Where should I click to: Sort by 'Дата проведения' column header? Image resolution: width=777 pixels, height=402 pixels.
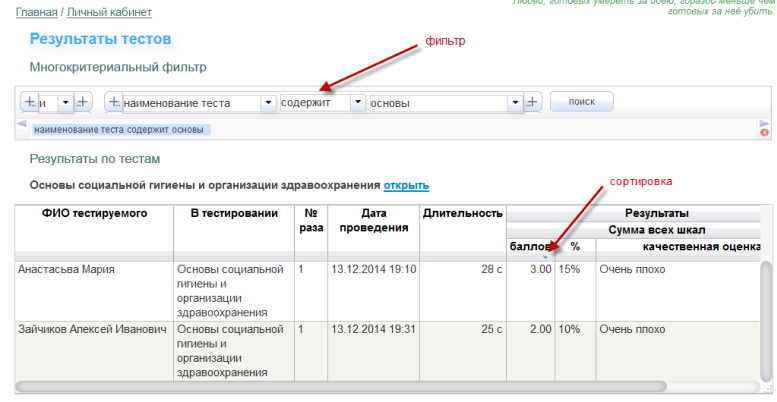point(373,220)
